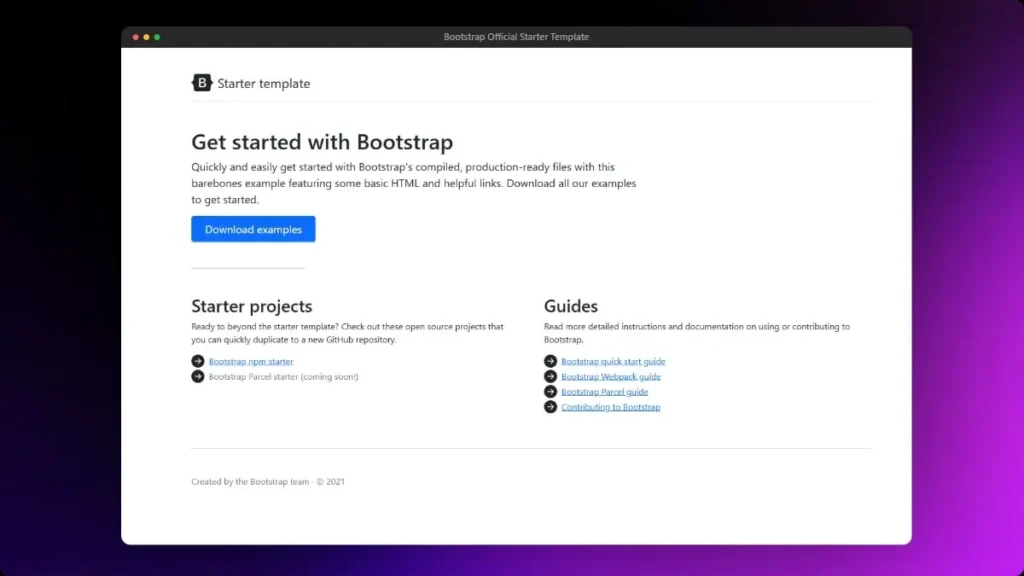The width and height of the screenshot is (1024, 576).
Task: Maximize the window with the green button
Action: coord(157,37)
